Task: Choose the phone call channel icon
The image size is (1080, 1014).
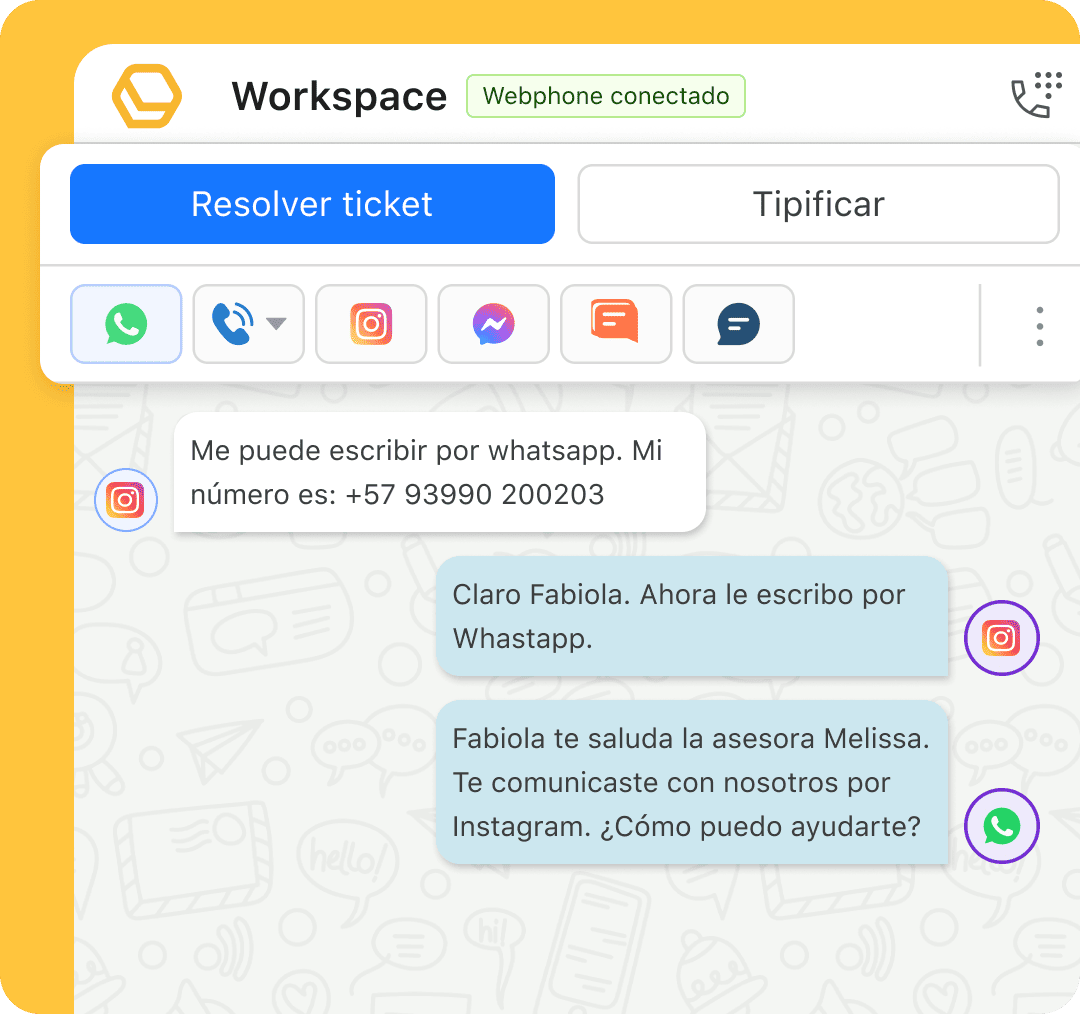Action: [232, 324]
